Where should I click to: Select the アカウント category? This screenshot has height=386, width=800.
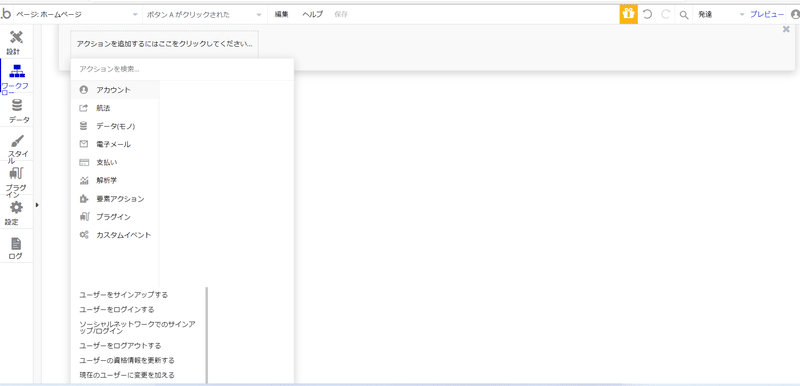[115, 90]
